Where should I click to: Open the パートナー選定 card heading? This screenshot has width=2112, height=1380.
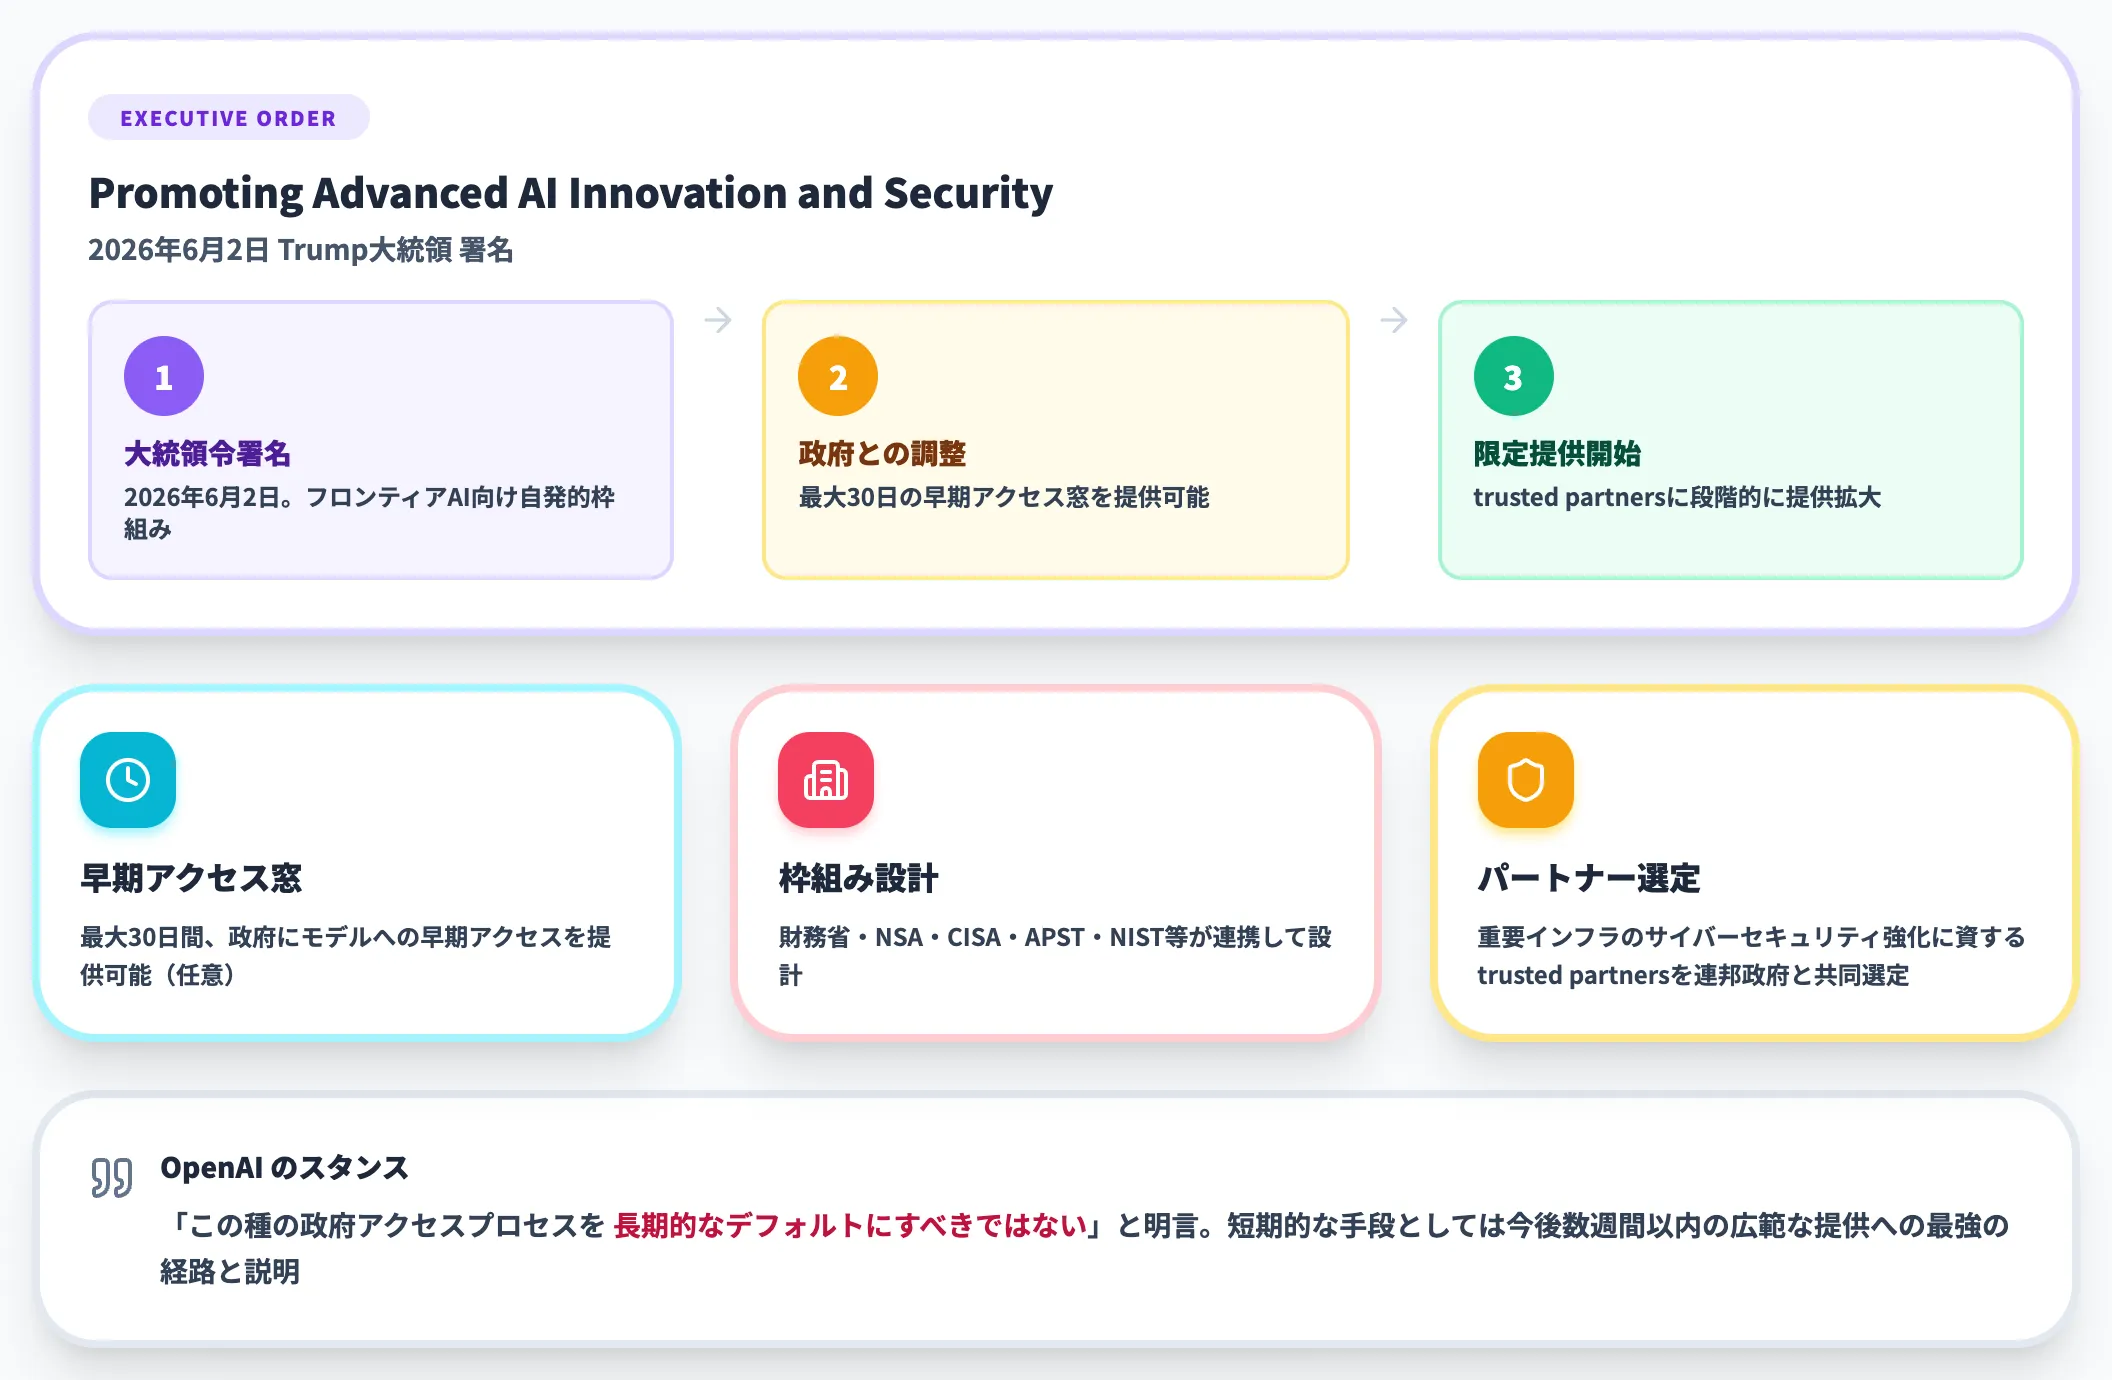click(x=1589, y=878)
